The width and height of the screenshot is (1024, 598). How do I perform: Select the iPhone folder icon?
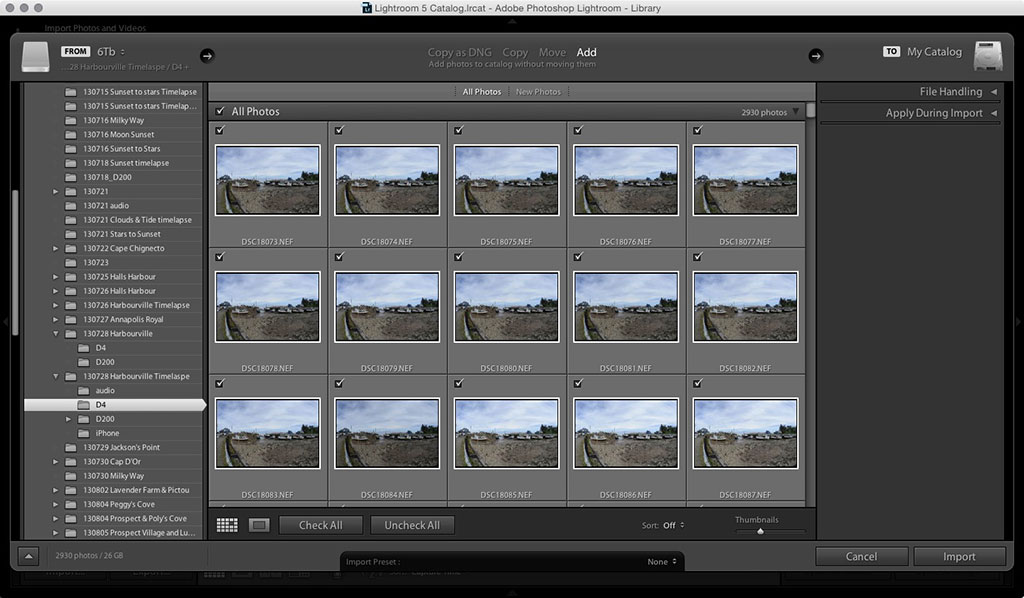point(84,433)
